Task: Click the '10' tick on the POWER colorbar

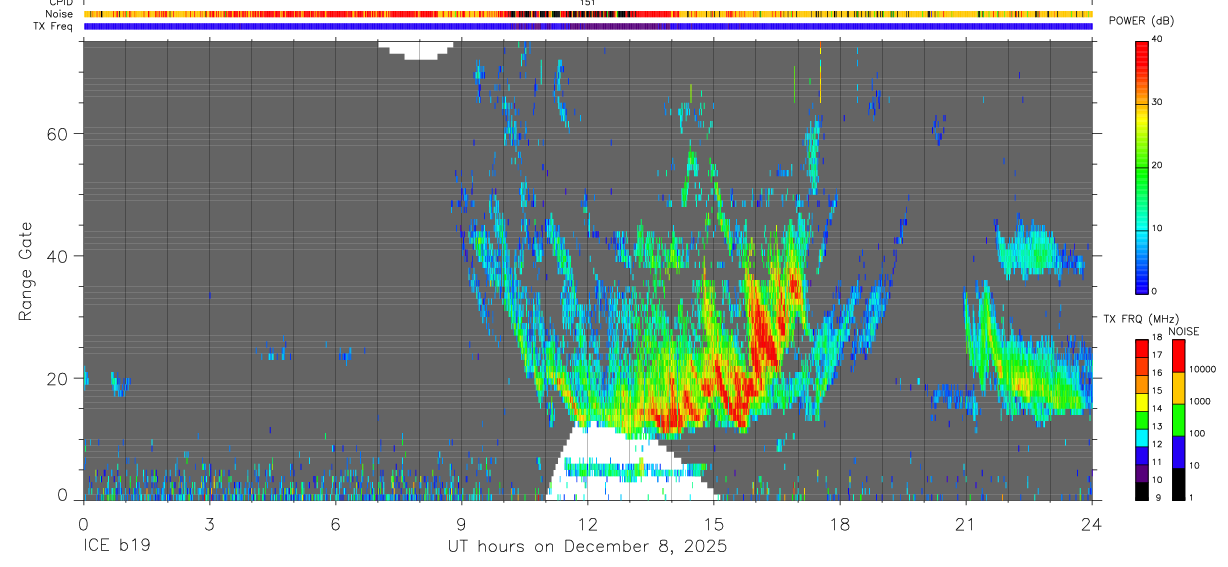Action: (1159, 228)
